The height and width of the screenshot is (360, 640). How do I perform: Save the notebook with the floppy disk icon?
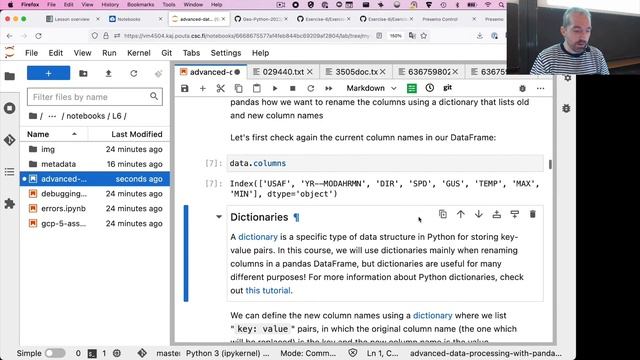(x=184, y=88)
